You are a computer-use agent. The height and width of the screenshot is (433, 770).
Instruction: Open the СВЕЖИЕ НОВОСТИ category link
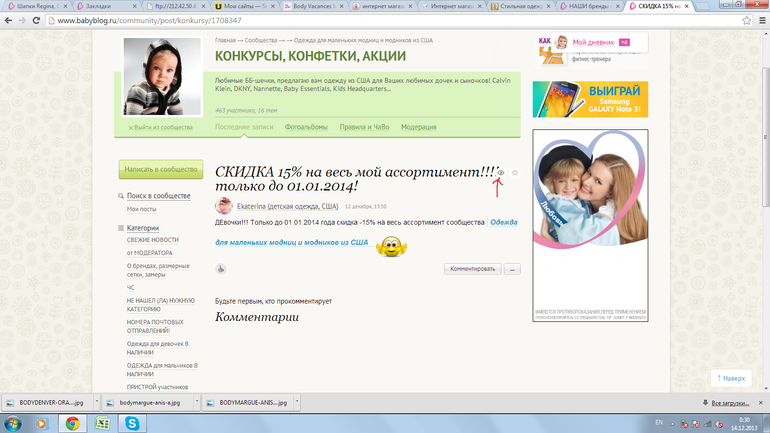pos(153,240)
